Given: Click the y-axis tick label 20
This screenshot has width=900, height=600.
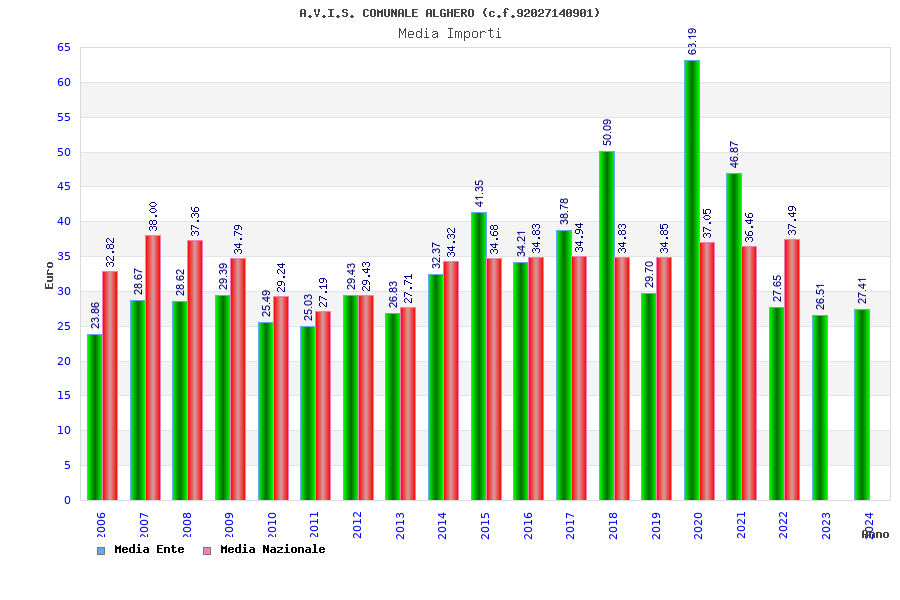Looking at the screenshot, I should [x=64, y=361].
